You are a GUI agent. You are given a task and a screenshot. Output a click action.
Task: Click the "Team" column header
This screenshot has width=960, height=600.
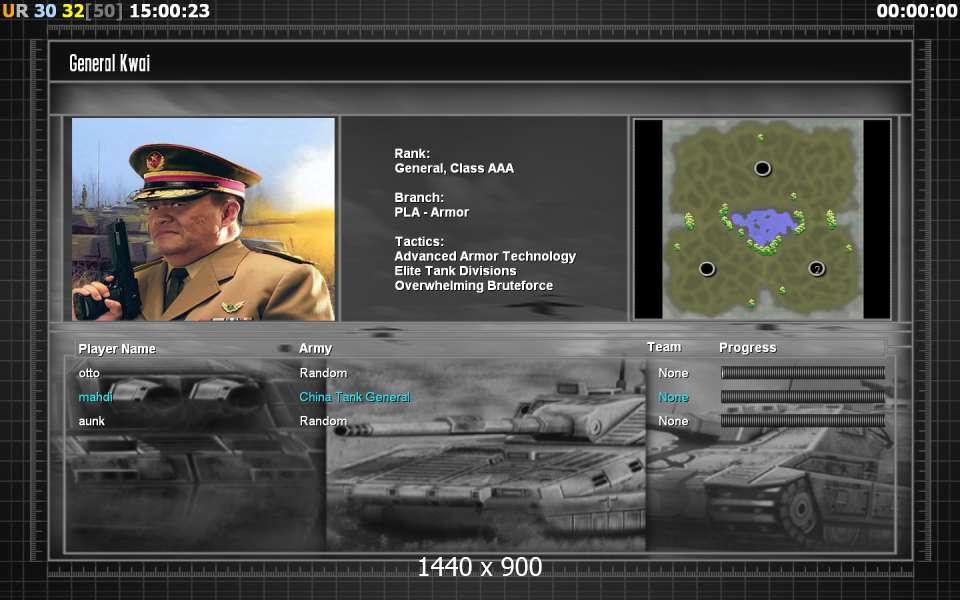pyautogui.click(x=664, y=347)
